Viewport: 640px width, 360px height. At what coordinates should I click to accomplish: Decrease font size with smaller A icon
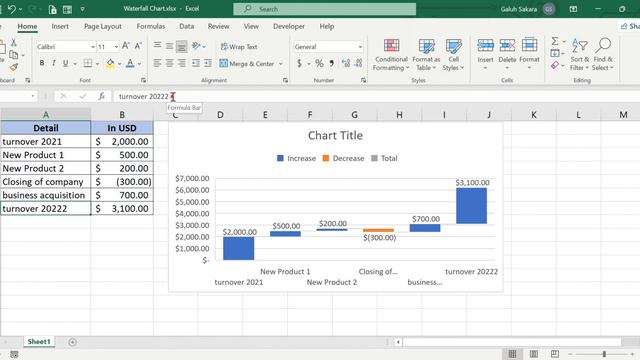[x=138, y=46]
